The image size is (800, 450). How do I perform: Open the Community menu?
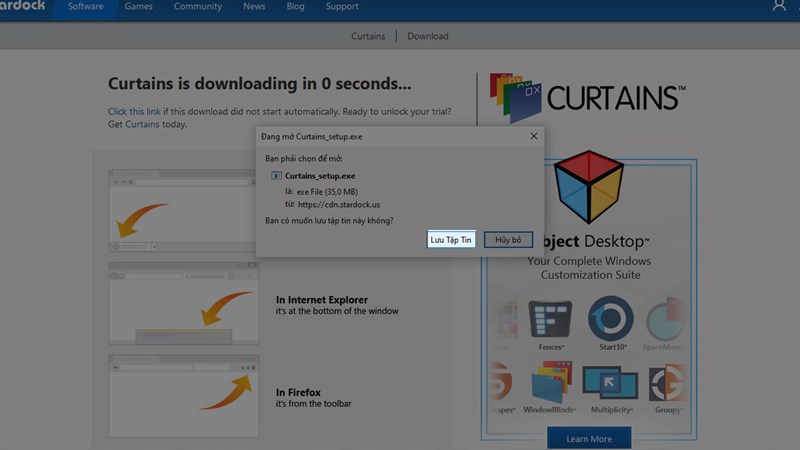[197, 6]
